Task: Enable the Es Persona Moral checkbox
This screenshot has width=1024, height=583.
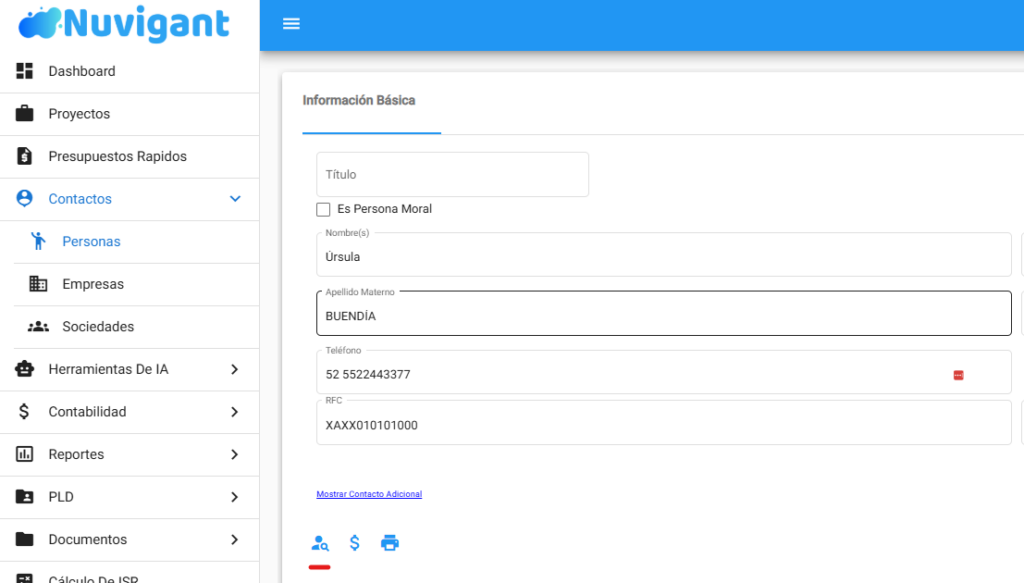Action: [x=323, y=210]
